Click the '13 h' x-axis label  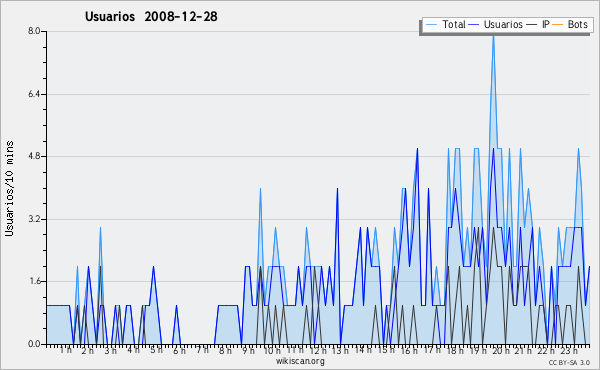[340, 351]
